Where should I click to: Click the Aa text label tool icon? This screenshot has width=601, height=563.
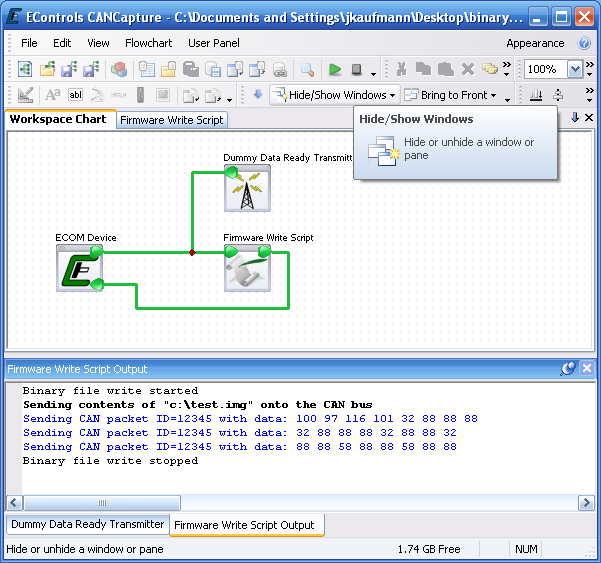[53, 95]
